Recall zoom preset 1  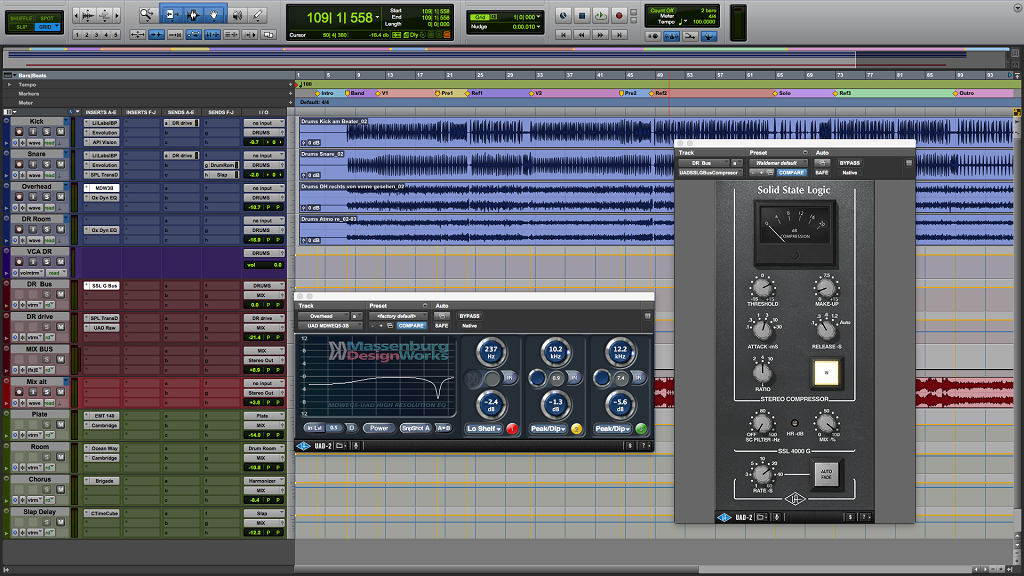pos(77,35)
